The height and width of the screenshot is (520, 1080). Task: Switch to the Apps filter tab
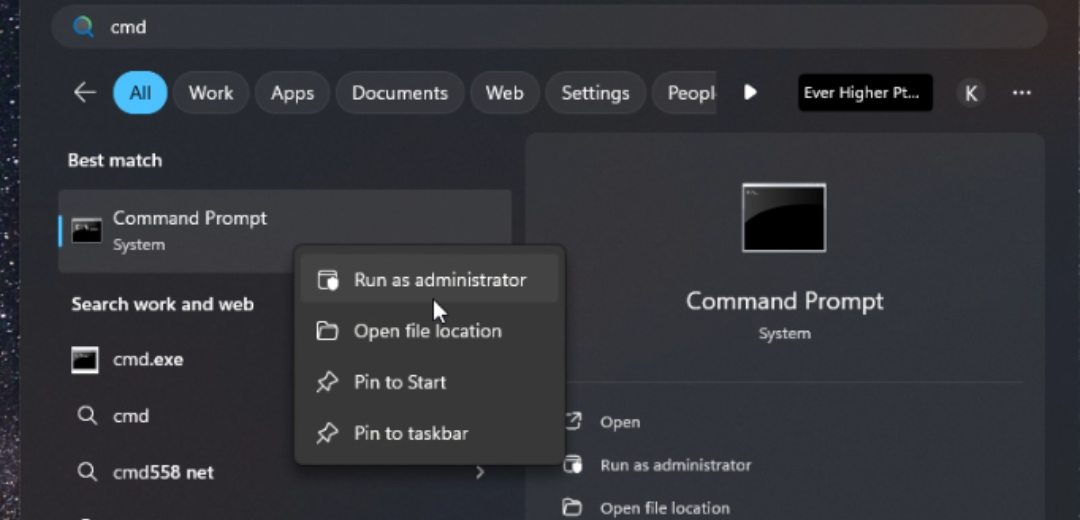292,93
